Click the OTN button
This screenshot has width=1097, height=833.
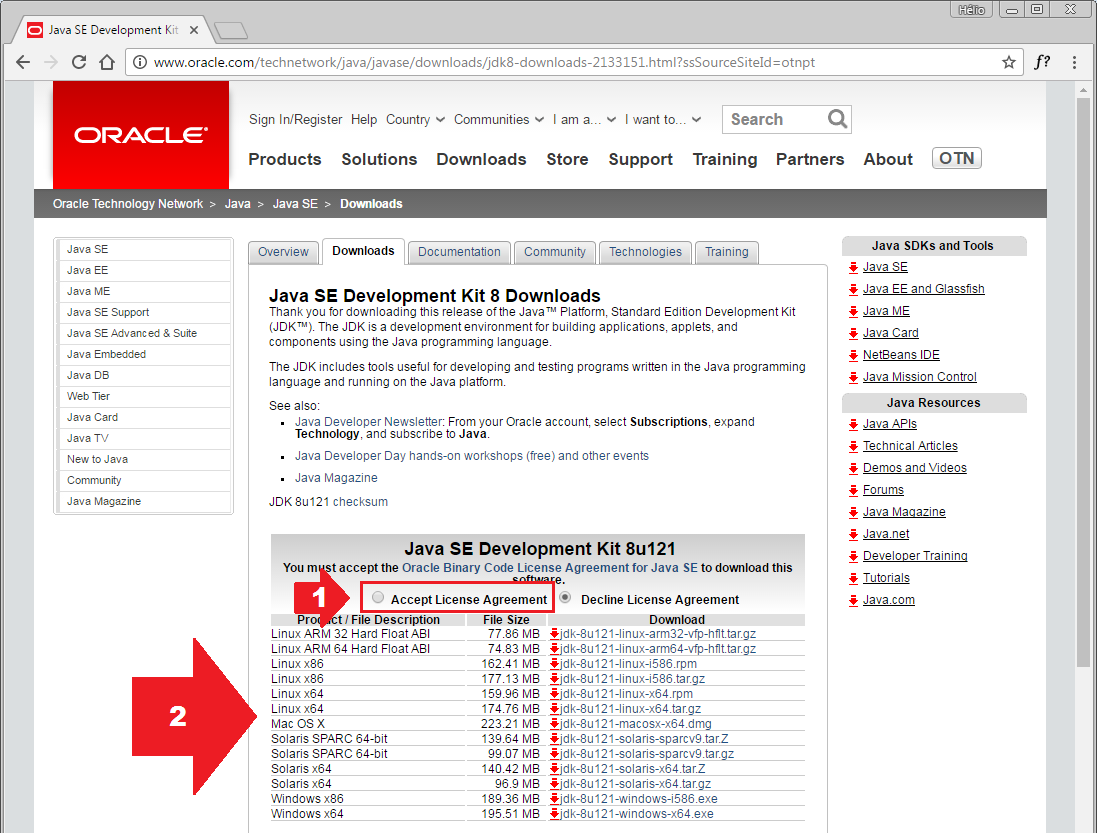(x=956, y=158)
